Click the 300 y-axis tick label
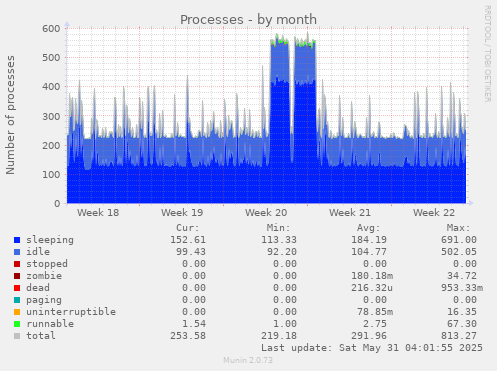Screen dimensions: 497x371 (x=51, y=116)
